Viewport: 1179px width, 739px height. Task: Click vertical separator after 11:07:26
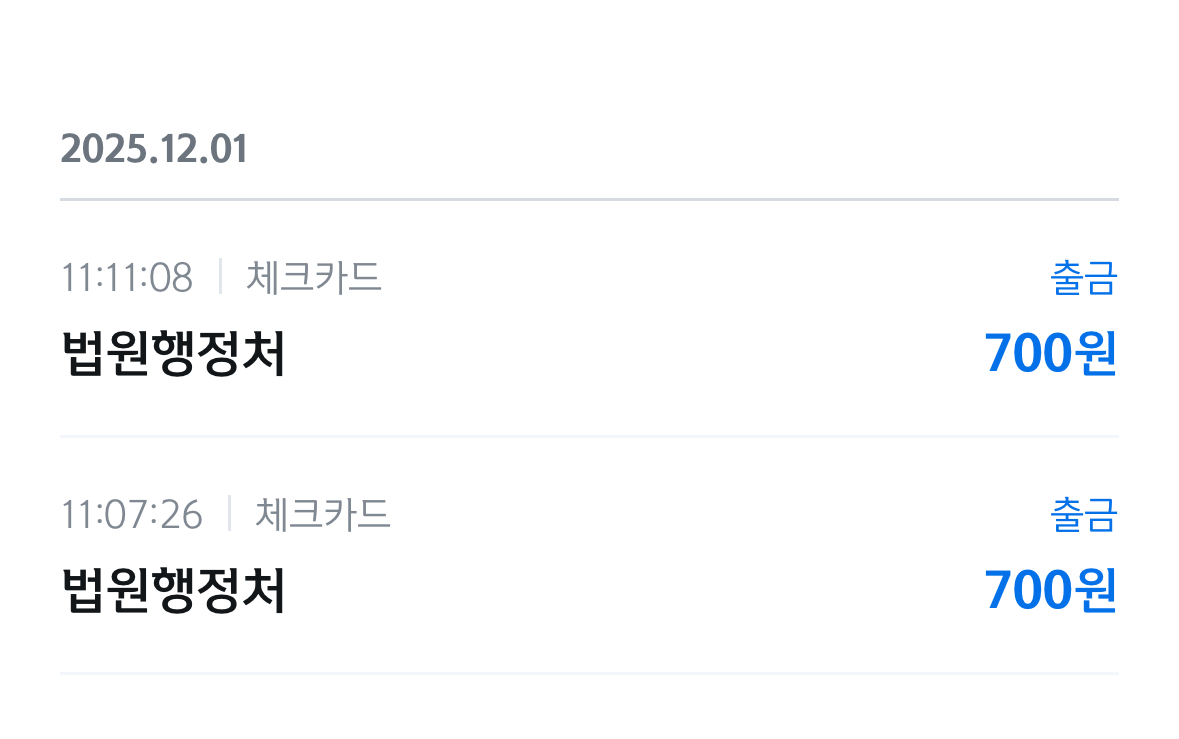coord(229,515)
